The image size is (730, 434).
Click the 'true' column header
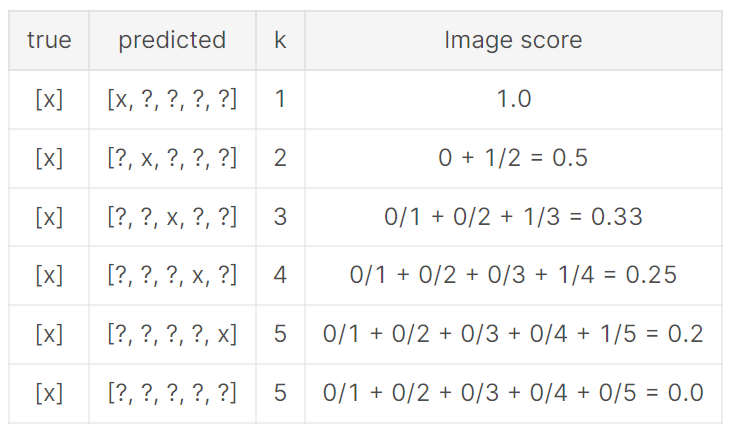coord(49,41)
